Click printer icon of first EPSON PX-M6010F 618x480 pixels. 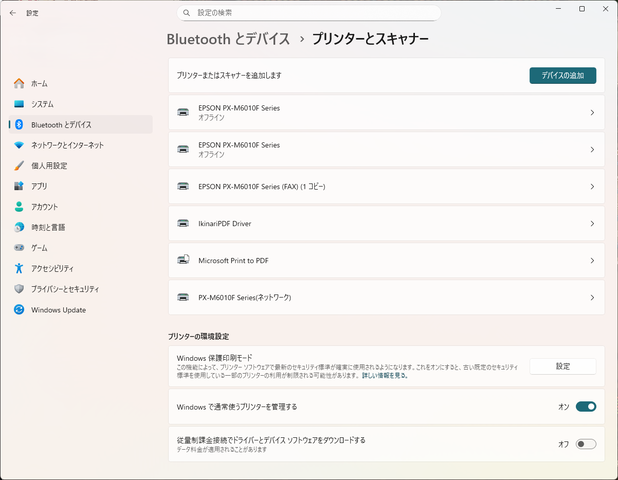183,112
